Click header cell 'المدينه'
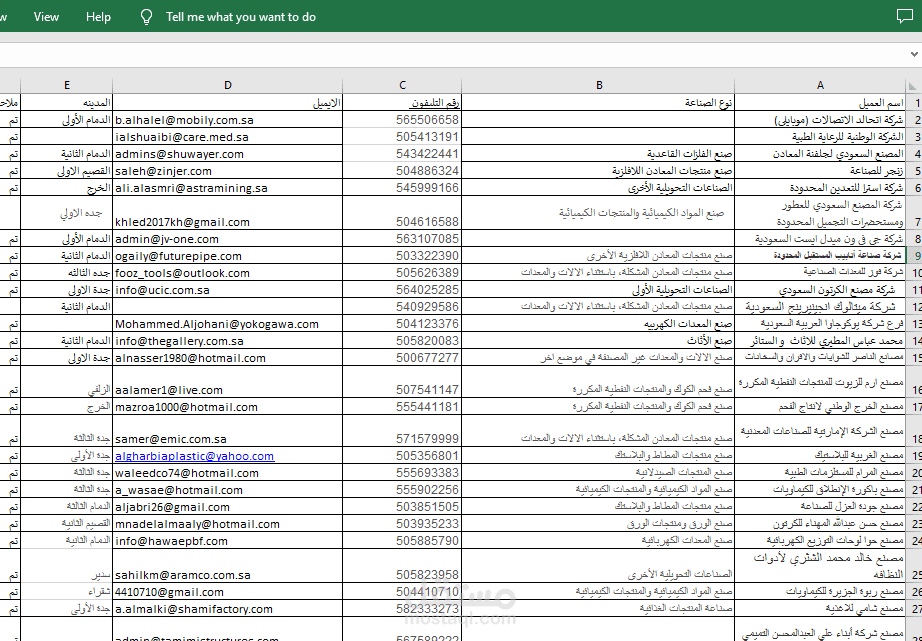 pos(66,103)
